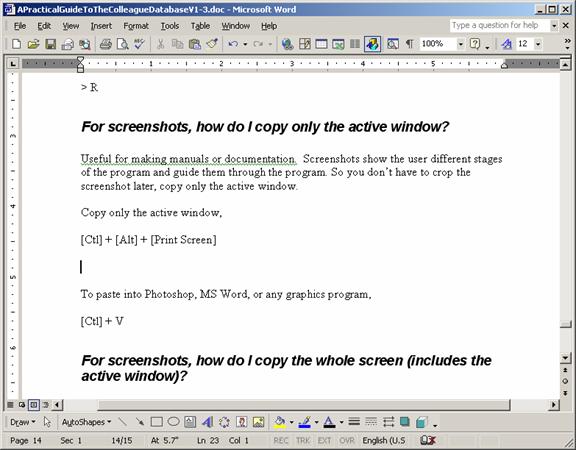Click the Type a question for help box
The height and width of the screenshot is (450, 576).
pyautogui.click(x=499, y=25)
